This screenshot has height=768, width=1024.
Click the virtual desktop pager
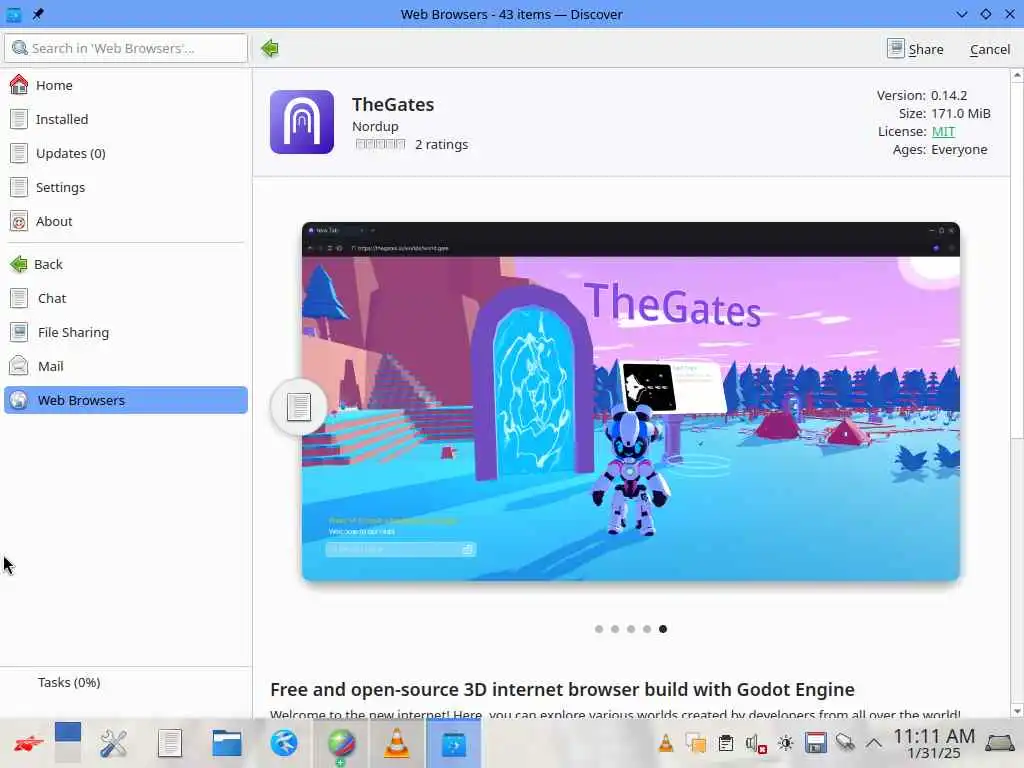coord(68,743)
